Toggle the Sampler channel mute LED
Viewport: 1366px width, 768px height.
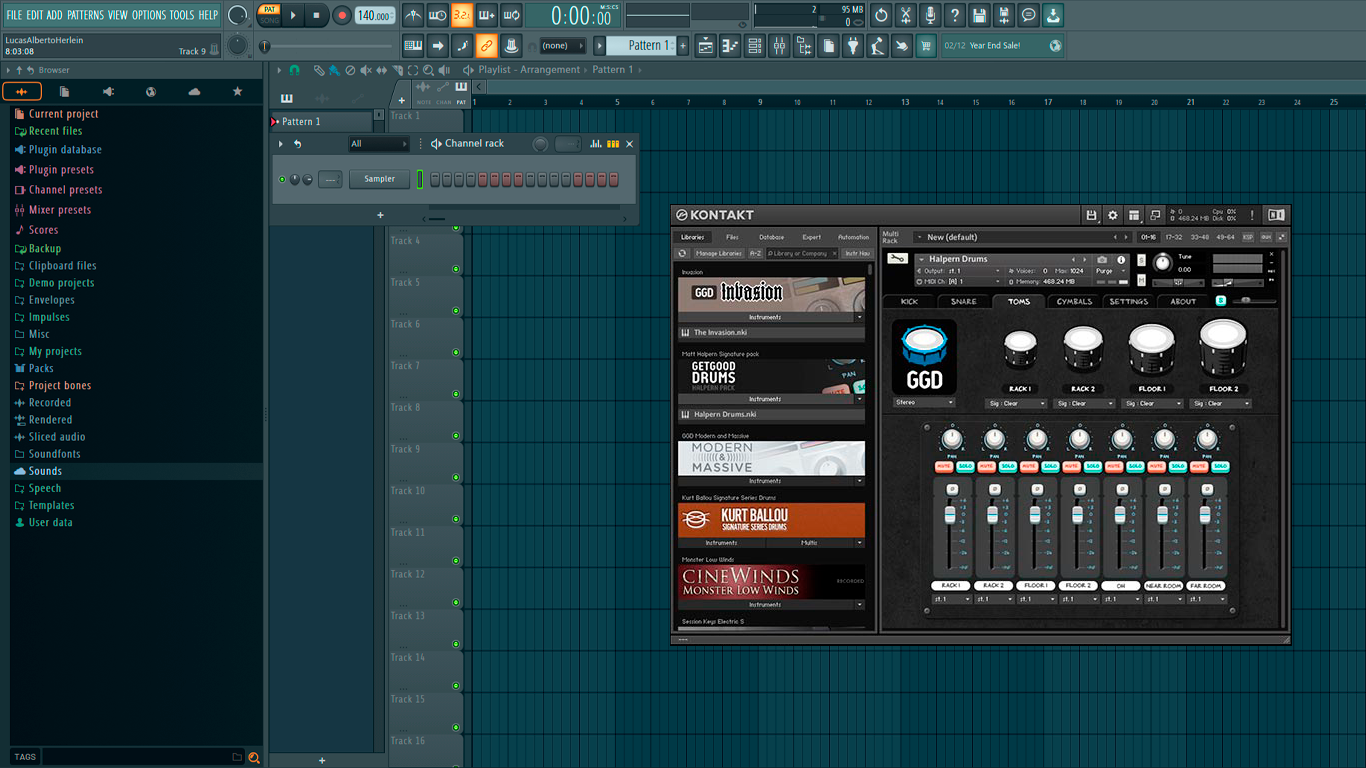[282, 179]
